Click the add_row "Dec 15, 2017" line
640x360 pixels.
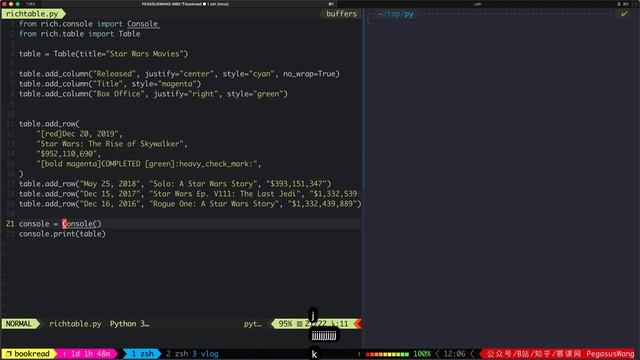click(188, 194)
